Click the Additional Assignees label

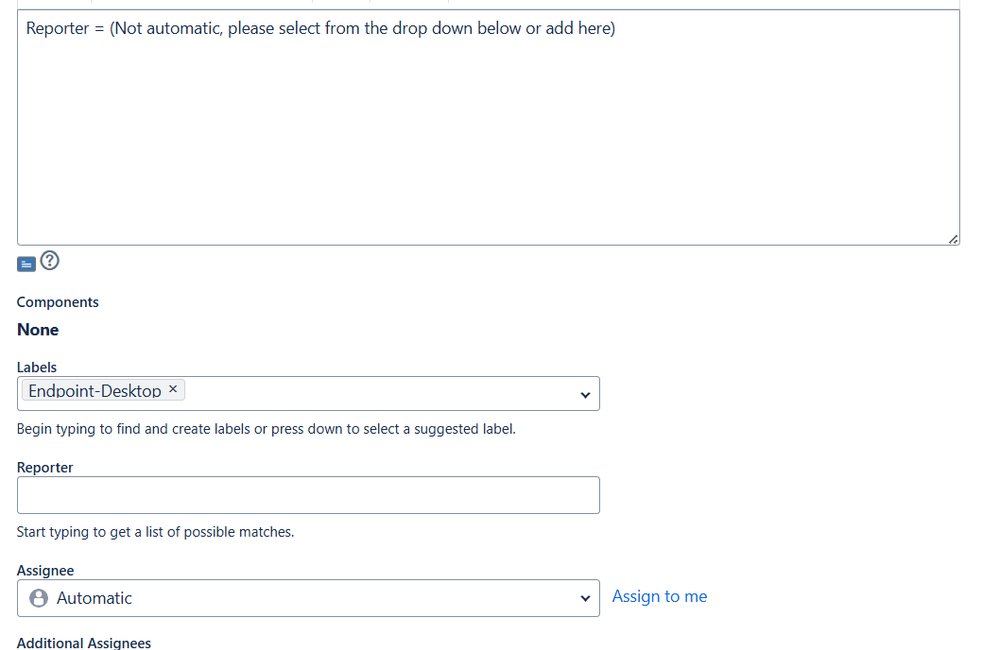84,643
